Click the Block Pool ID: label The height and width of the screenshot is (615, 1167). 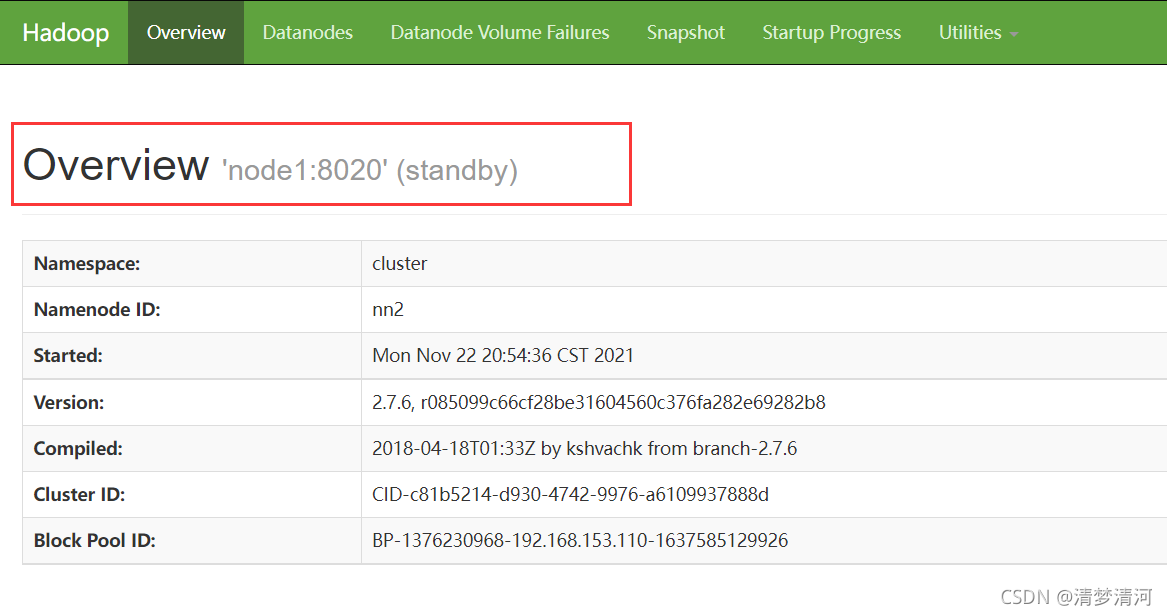(95, 541)
